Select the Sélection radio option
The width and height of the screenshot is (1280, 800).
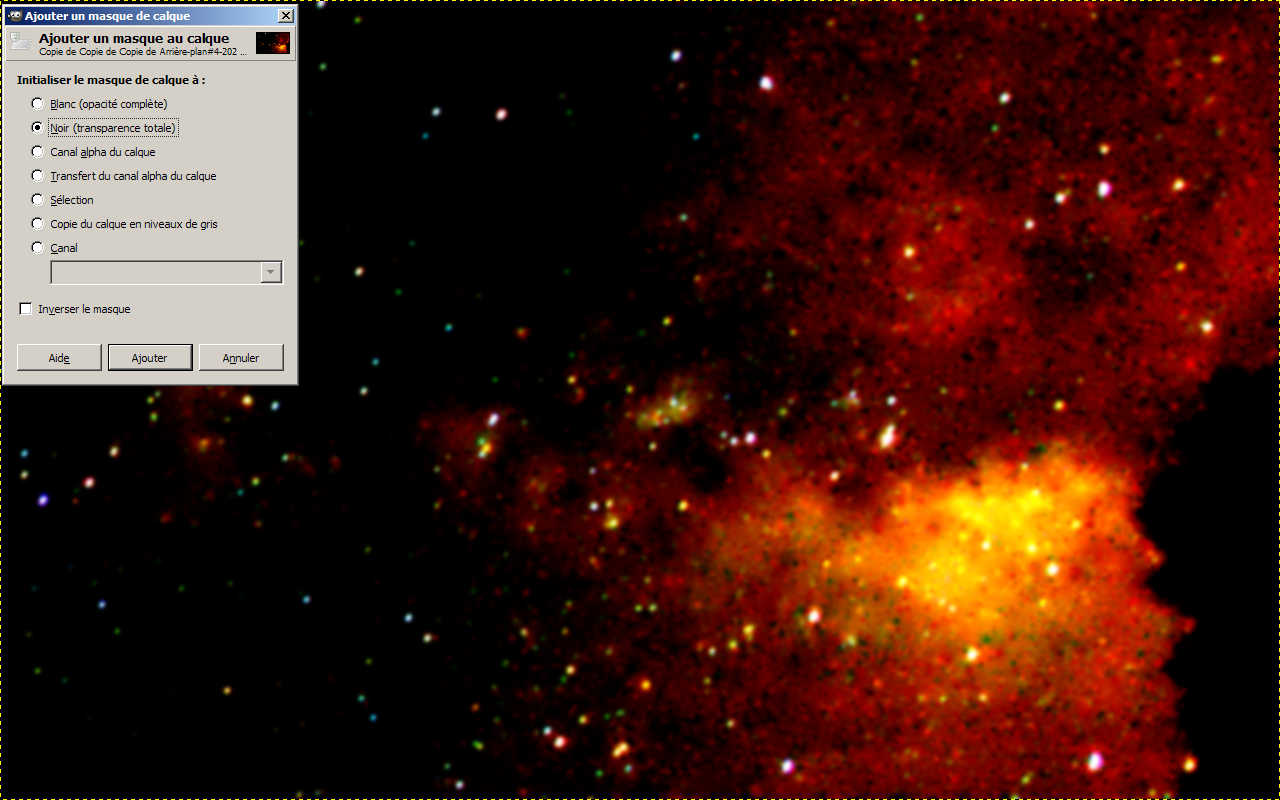tap(38, 200)
